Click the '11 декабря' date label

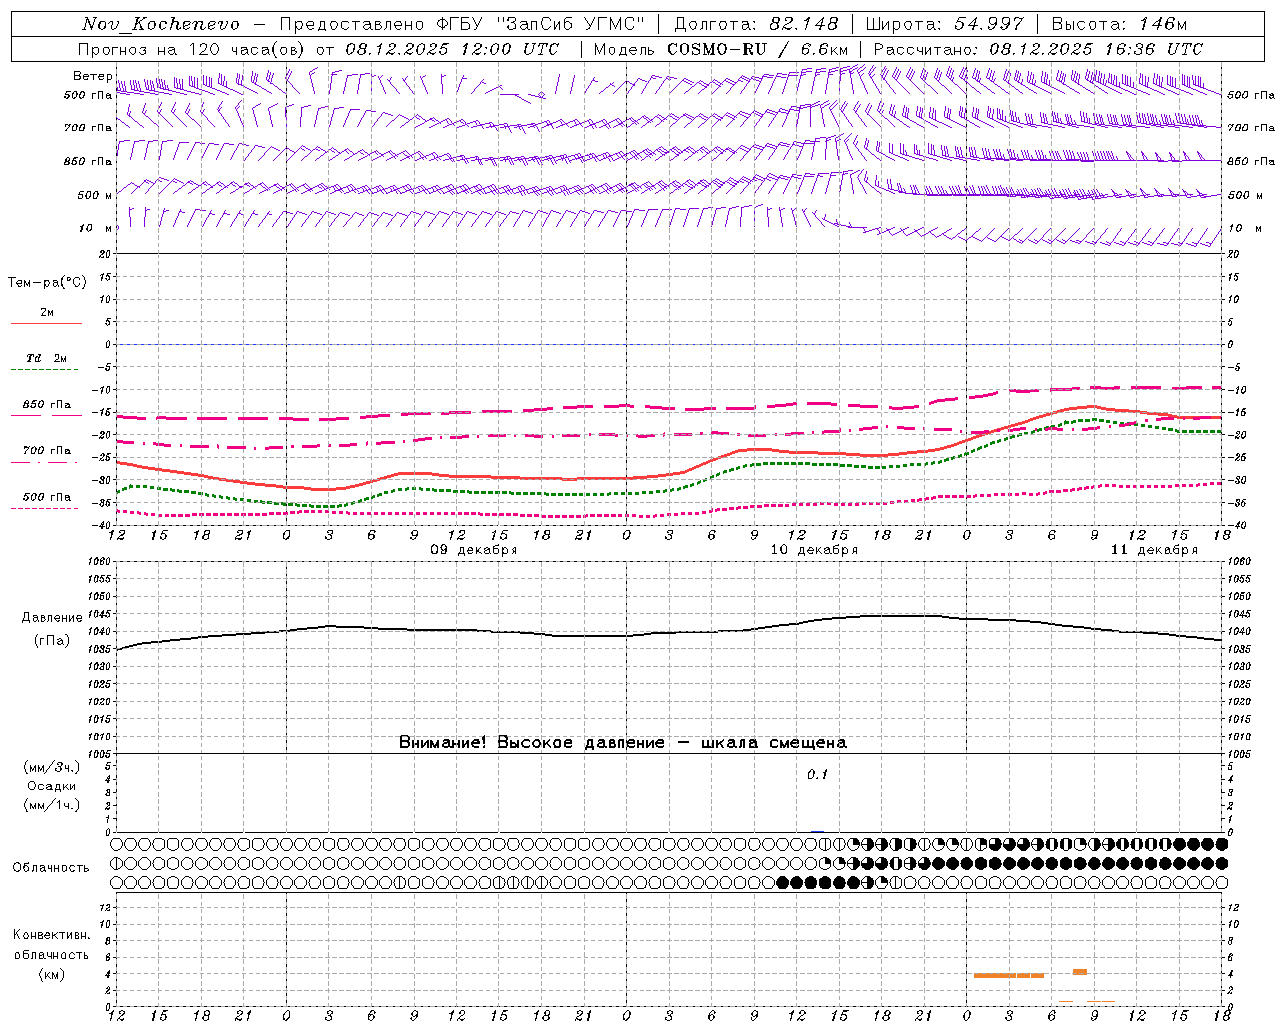tap(1154, 550)
